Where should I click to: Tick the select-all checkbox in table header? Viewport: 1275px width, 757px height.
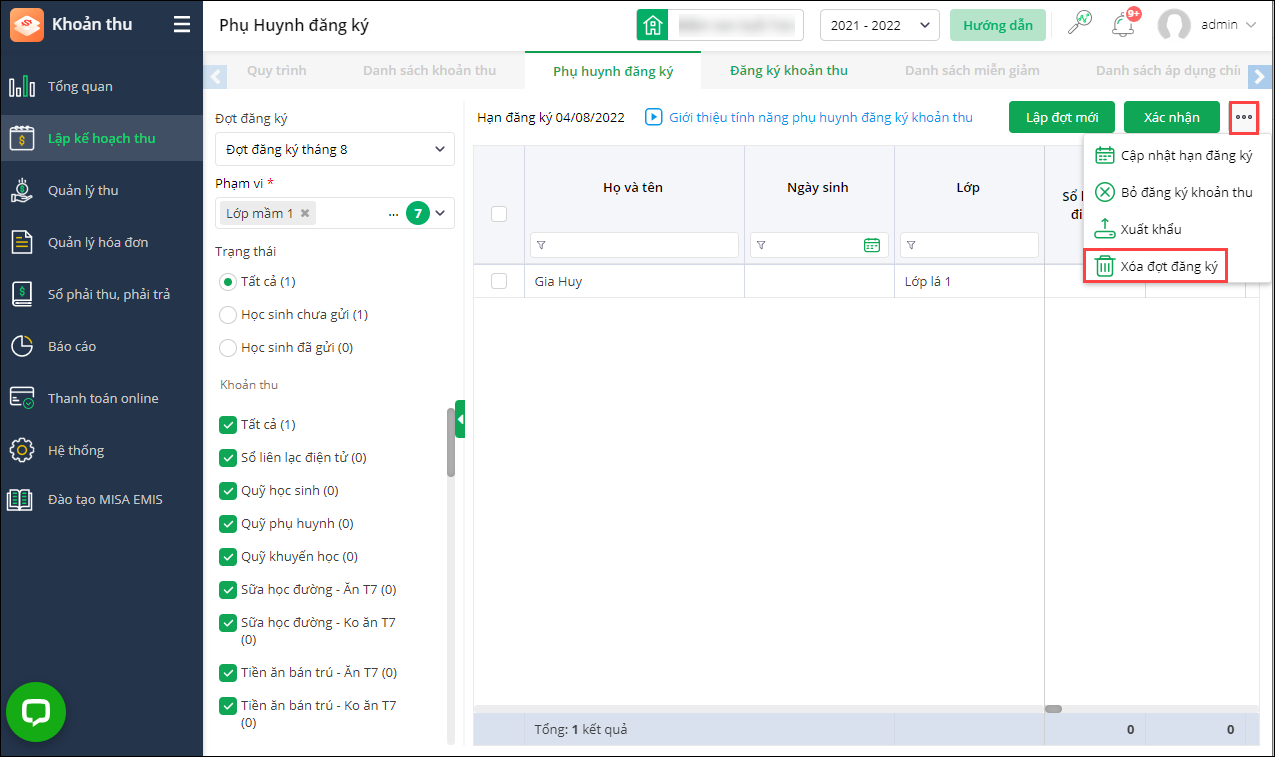coord(499,214)
